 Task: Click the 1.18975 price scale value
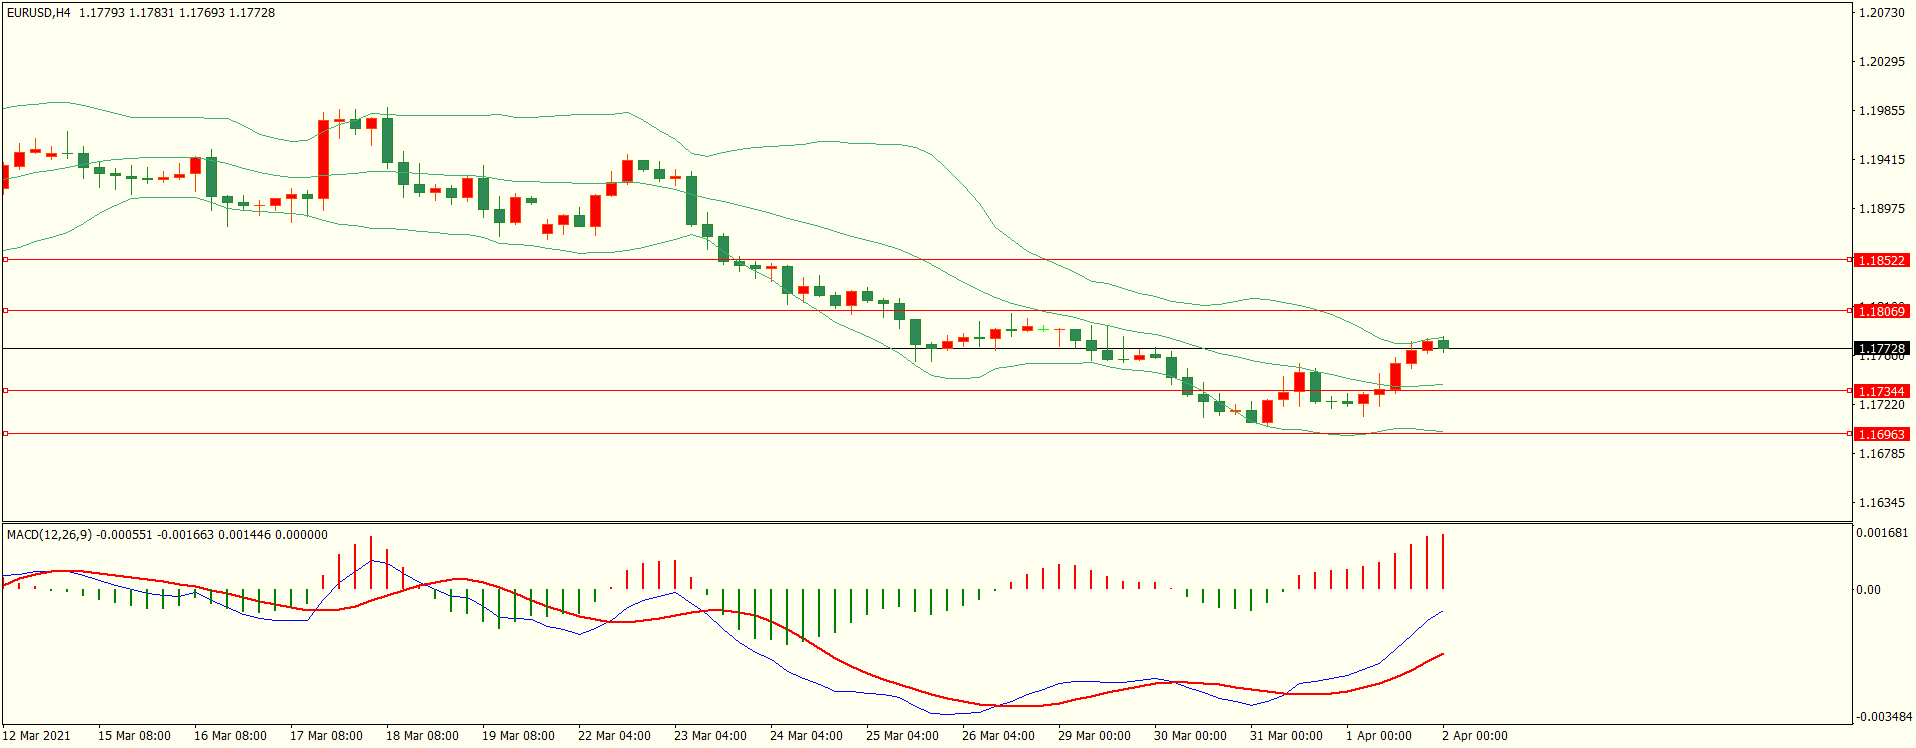point(1881,209)
